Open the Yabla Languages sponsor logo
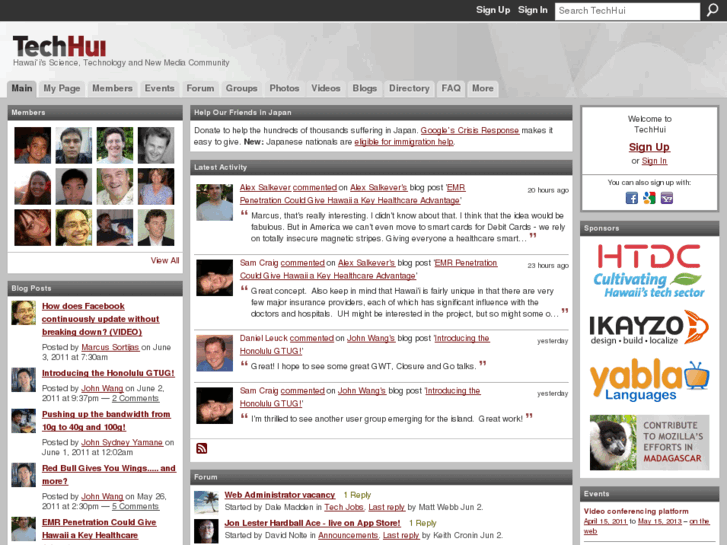727x545 pixels. pos(649,379)
